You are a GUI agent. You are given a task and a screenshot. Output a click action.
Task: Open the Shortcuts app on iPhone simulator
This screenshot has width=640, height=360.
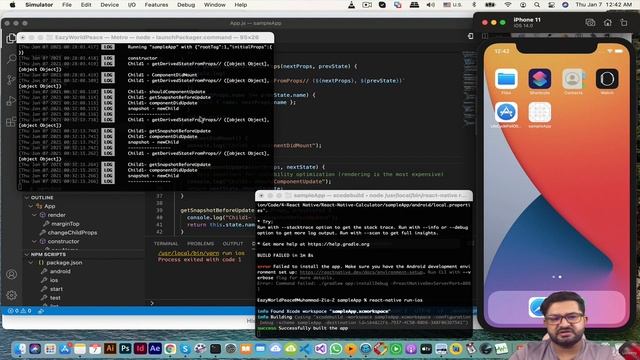[540, 79]
